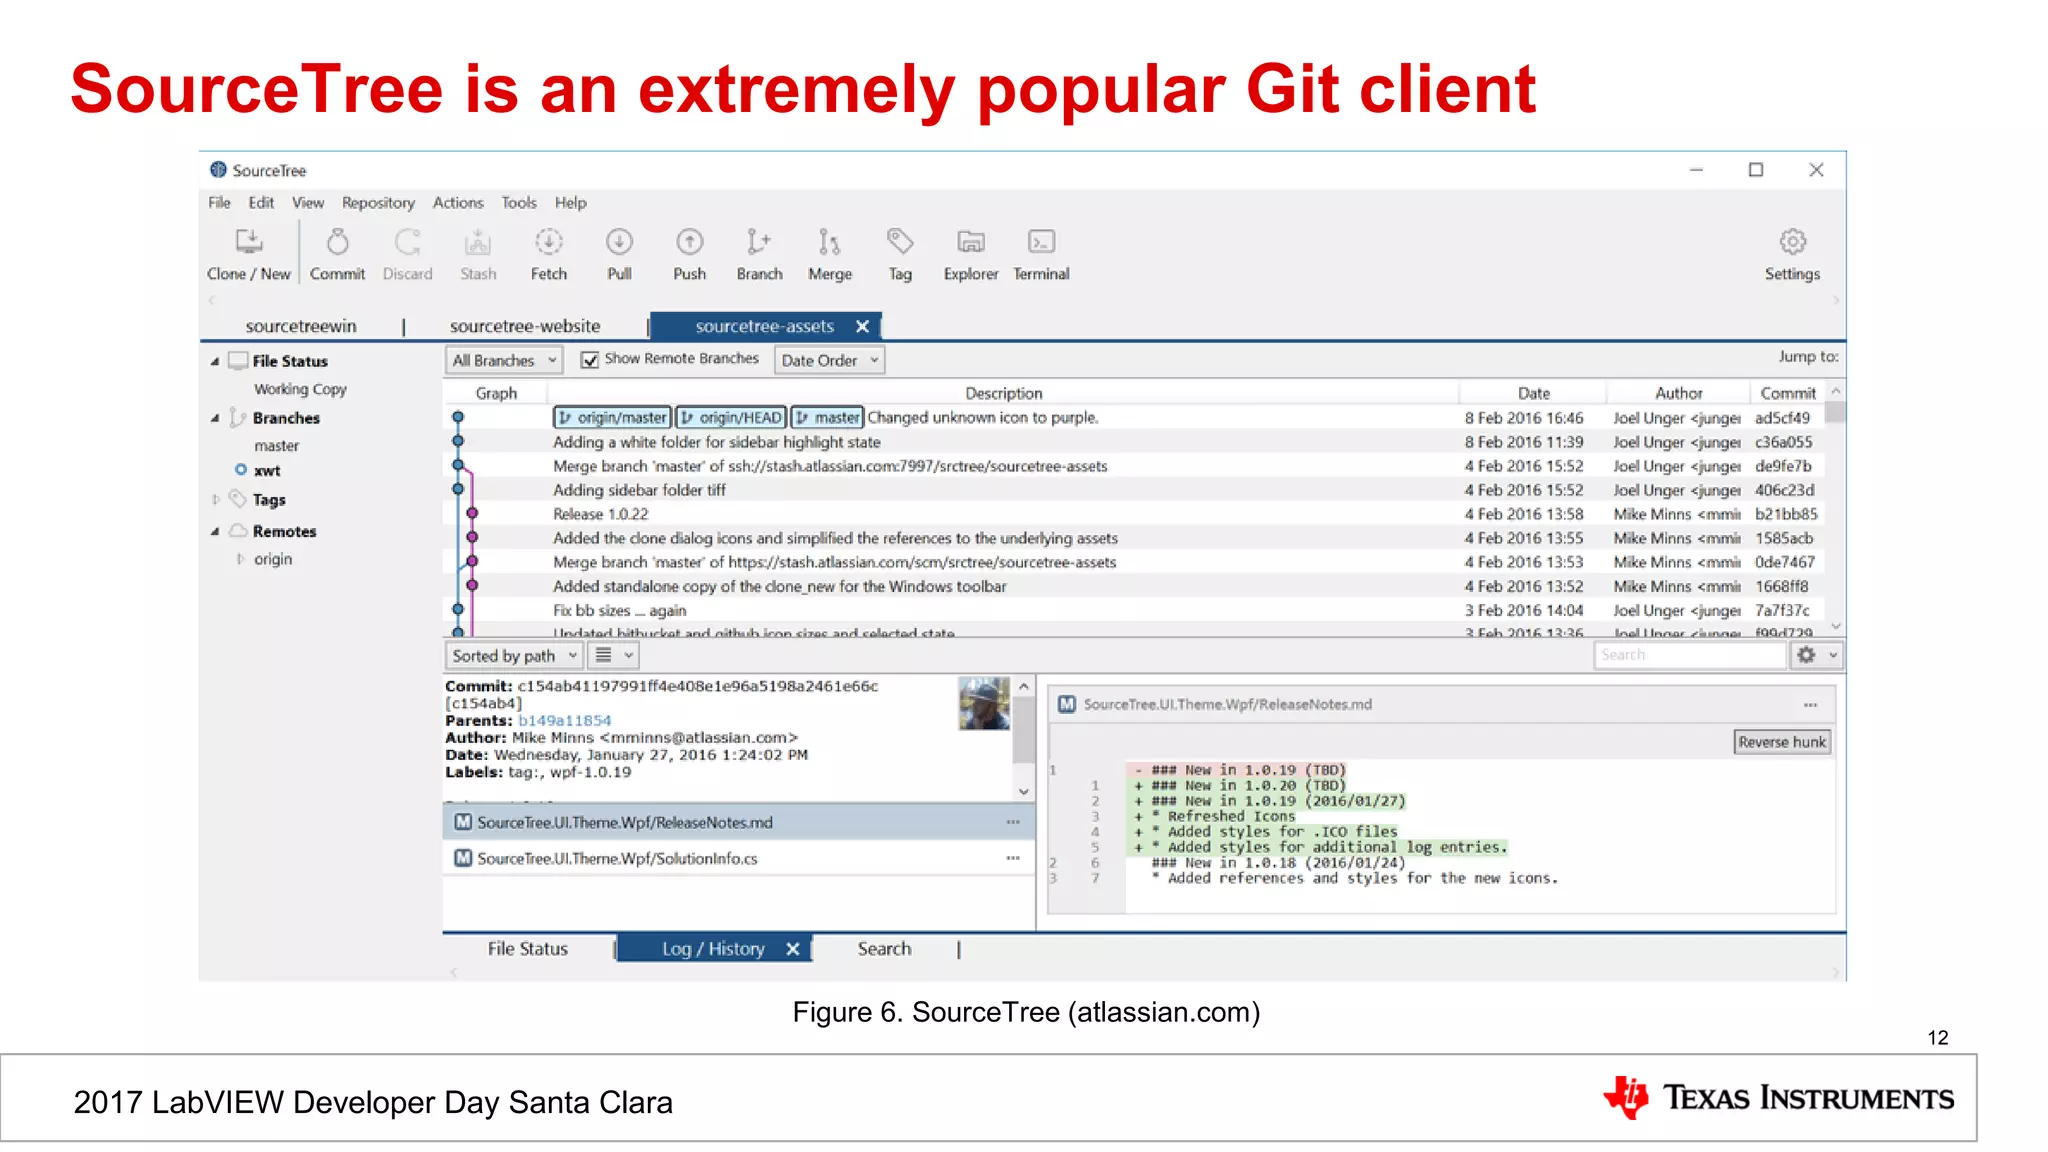Screen dimensions: 2048x1152
Task: Close the Log / History tab
Action: point(793,949)
